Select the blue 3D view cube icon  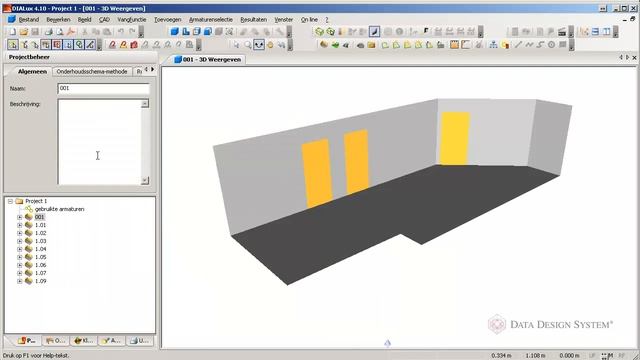[x=175, y=31]
